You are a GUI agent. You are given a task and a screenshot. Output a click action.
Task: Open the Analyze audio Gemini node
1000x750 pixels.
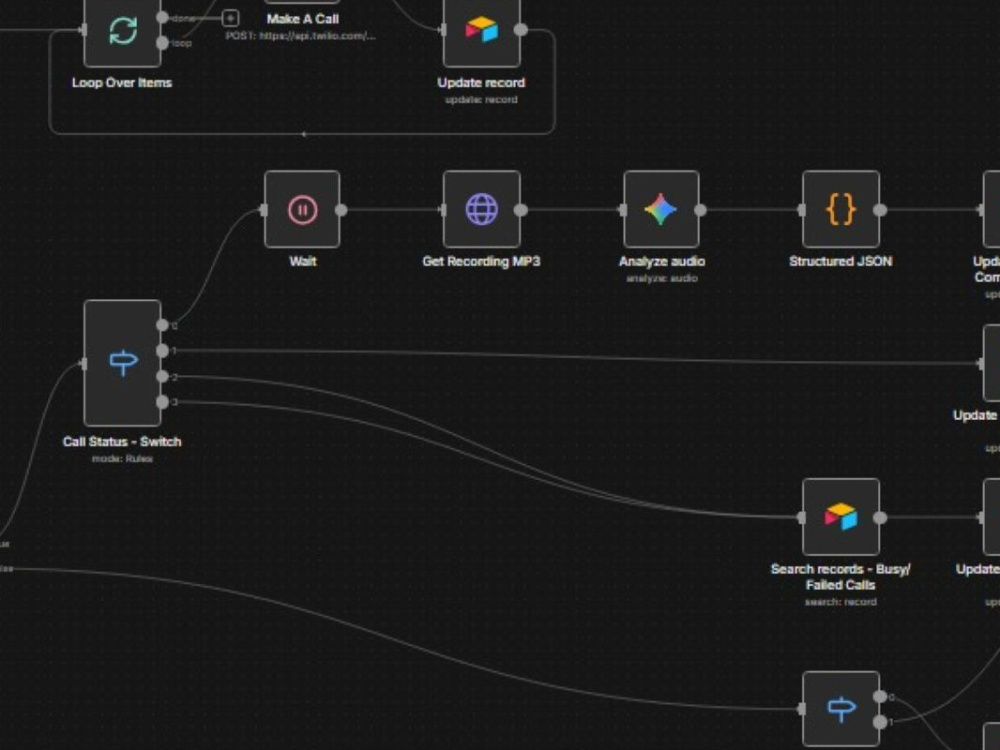[661, 209]
